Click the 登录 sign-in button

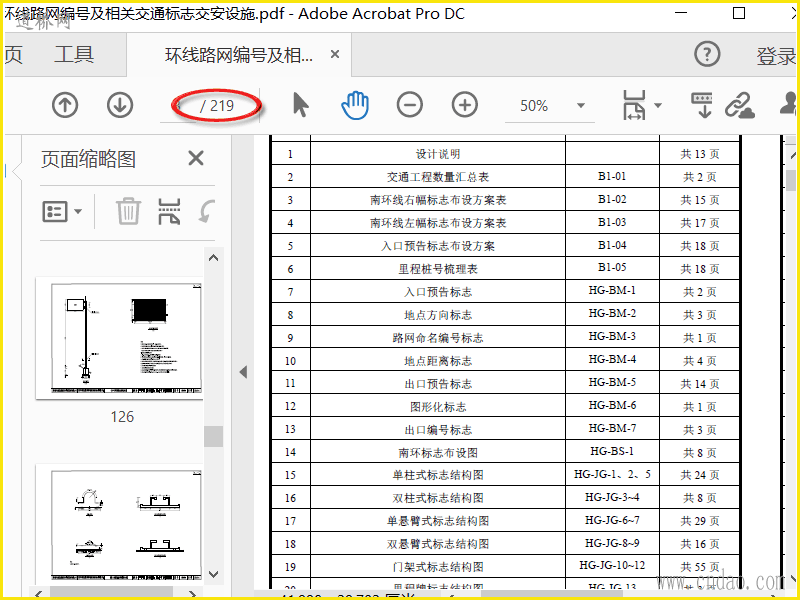pyautogui.click(x=777, y=56)
